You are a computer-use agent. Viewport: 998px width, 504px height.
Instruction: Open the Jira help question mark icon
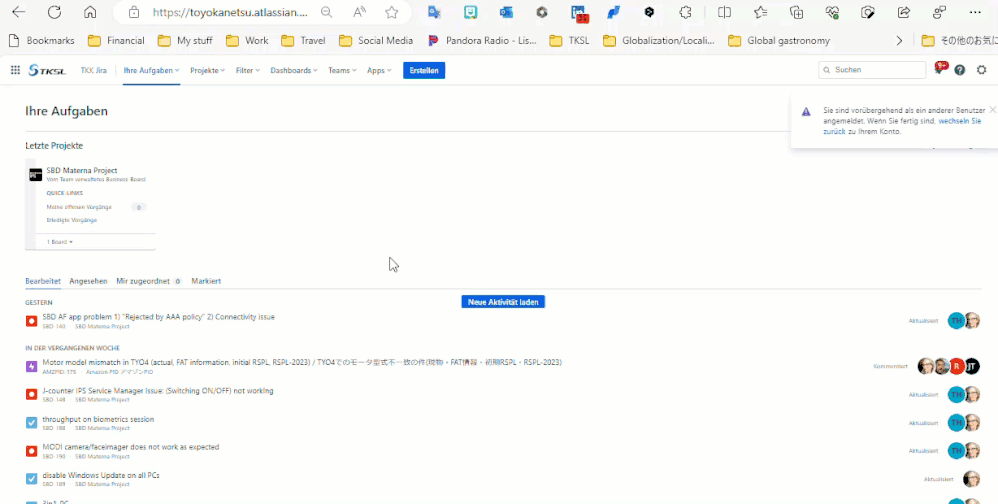(960, 70)
